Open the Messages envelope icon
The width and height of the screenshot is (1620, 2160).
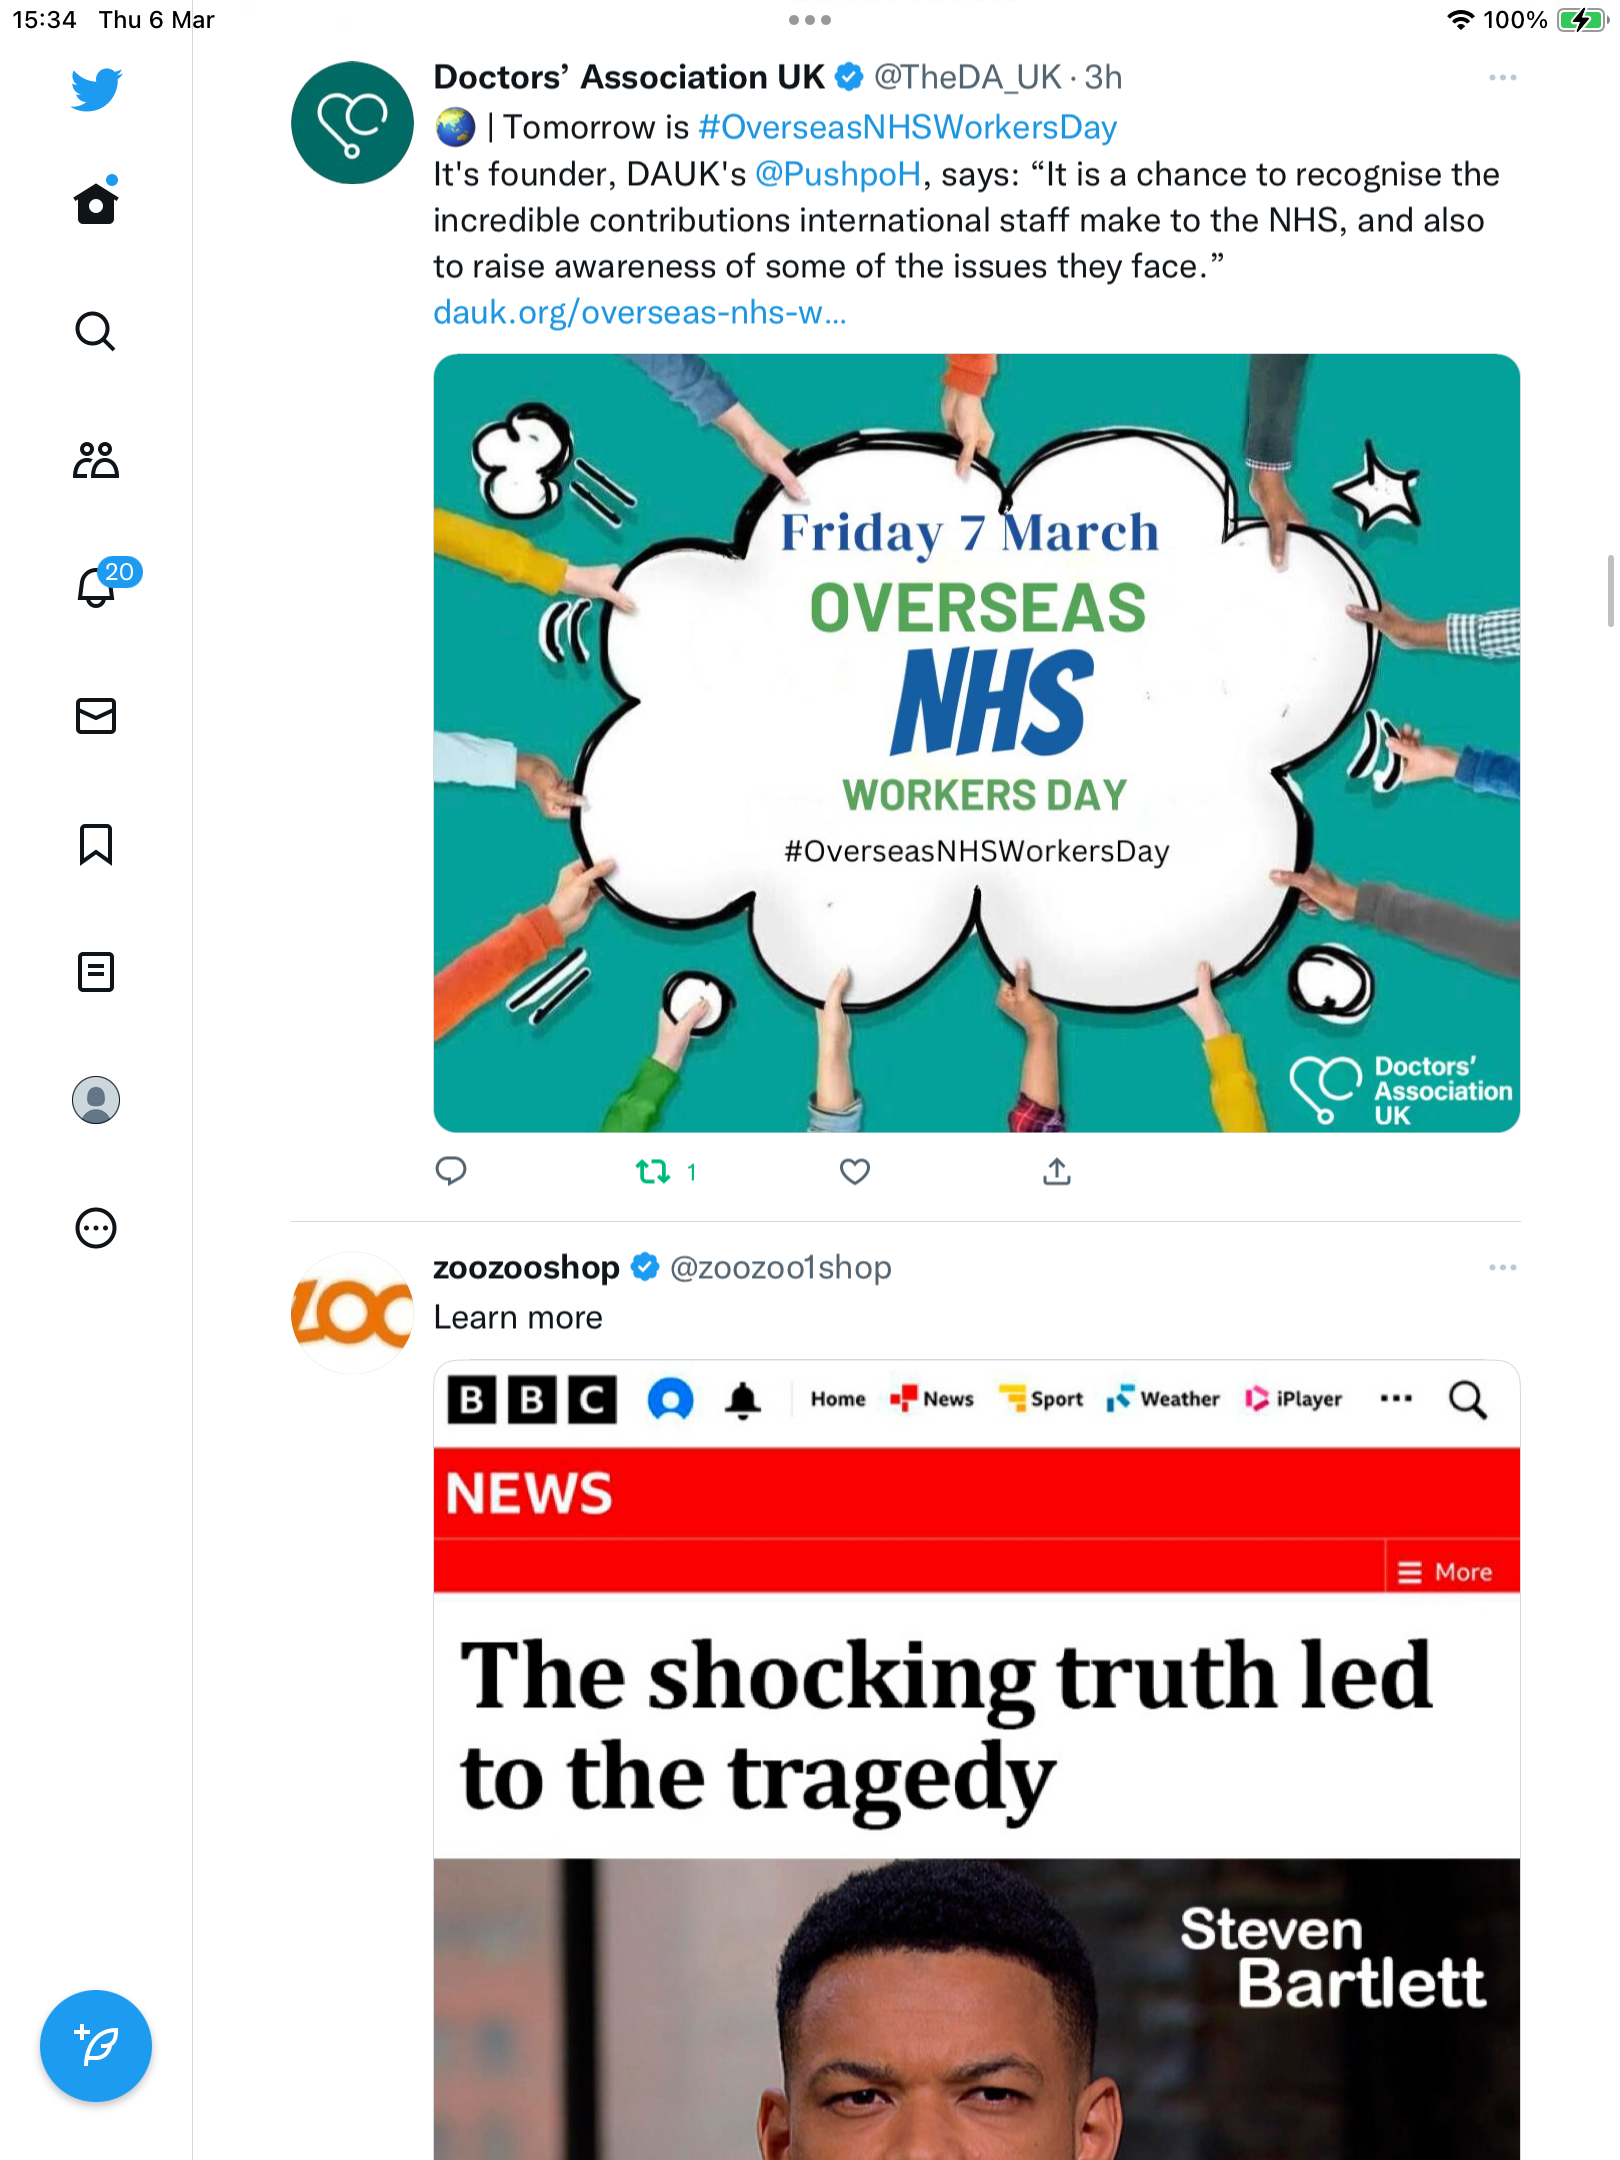click(96, 716)
